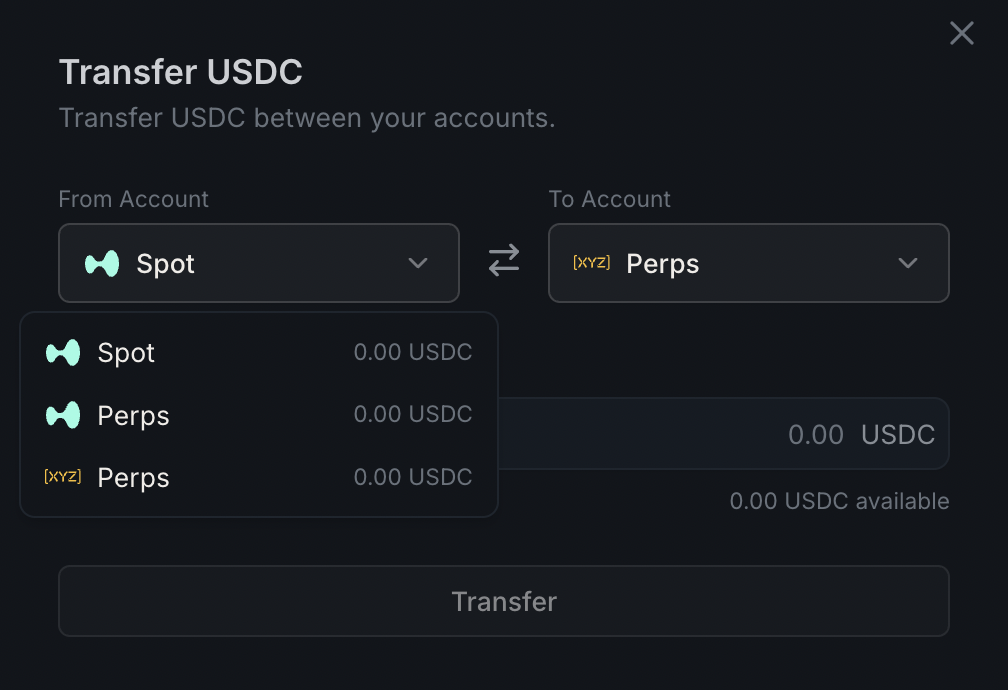Click the XYZ Perps row's USDC balance
The image size is (1008, 690).
pos(412,477)
